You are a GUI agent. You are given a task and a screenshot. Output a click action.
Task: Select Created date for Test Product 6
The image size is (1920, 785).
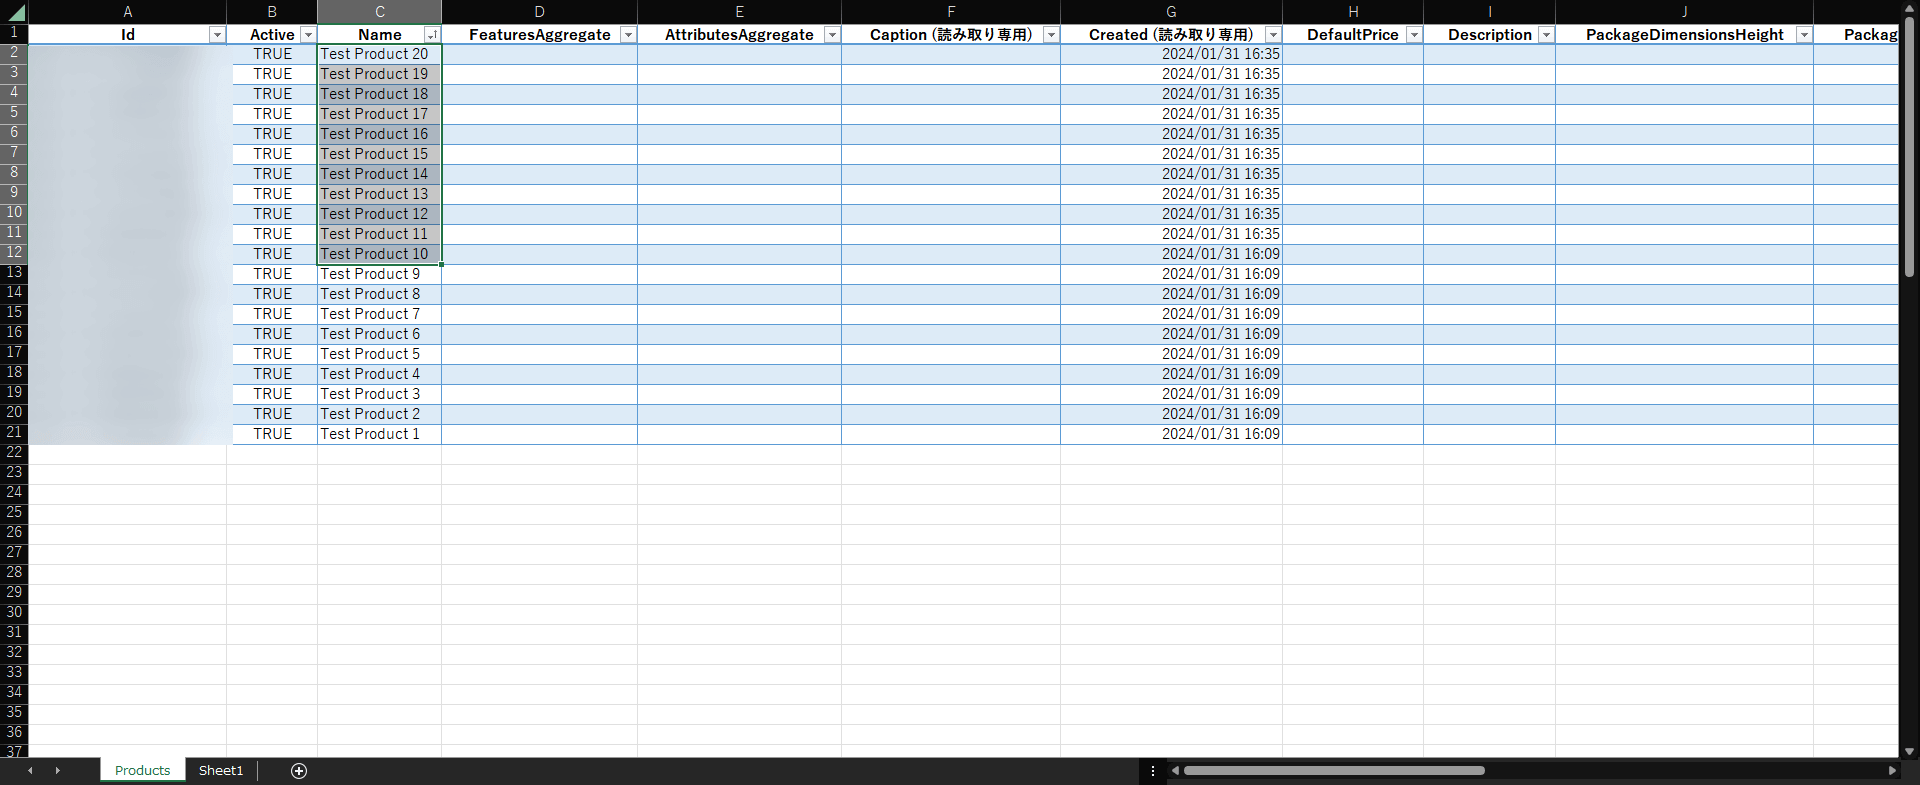(x=1171, y=334)
